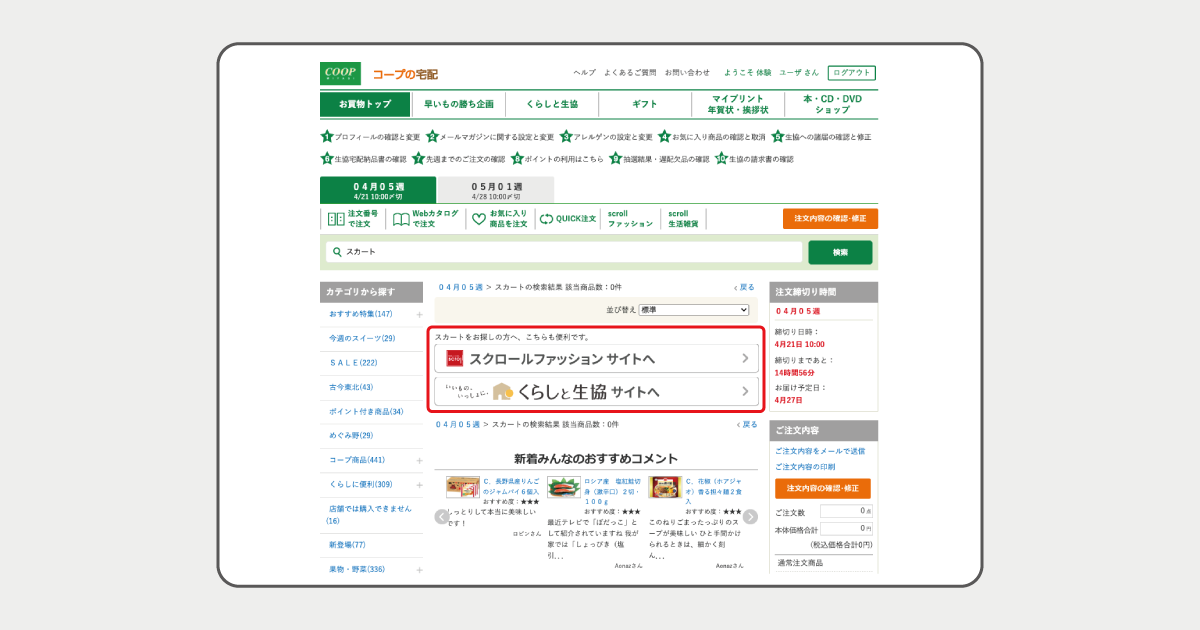Open star 1 プロフィールの確認と変更
This screenshot has height=630, width=1200.
[x=370, y=137]
